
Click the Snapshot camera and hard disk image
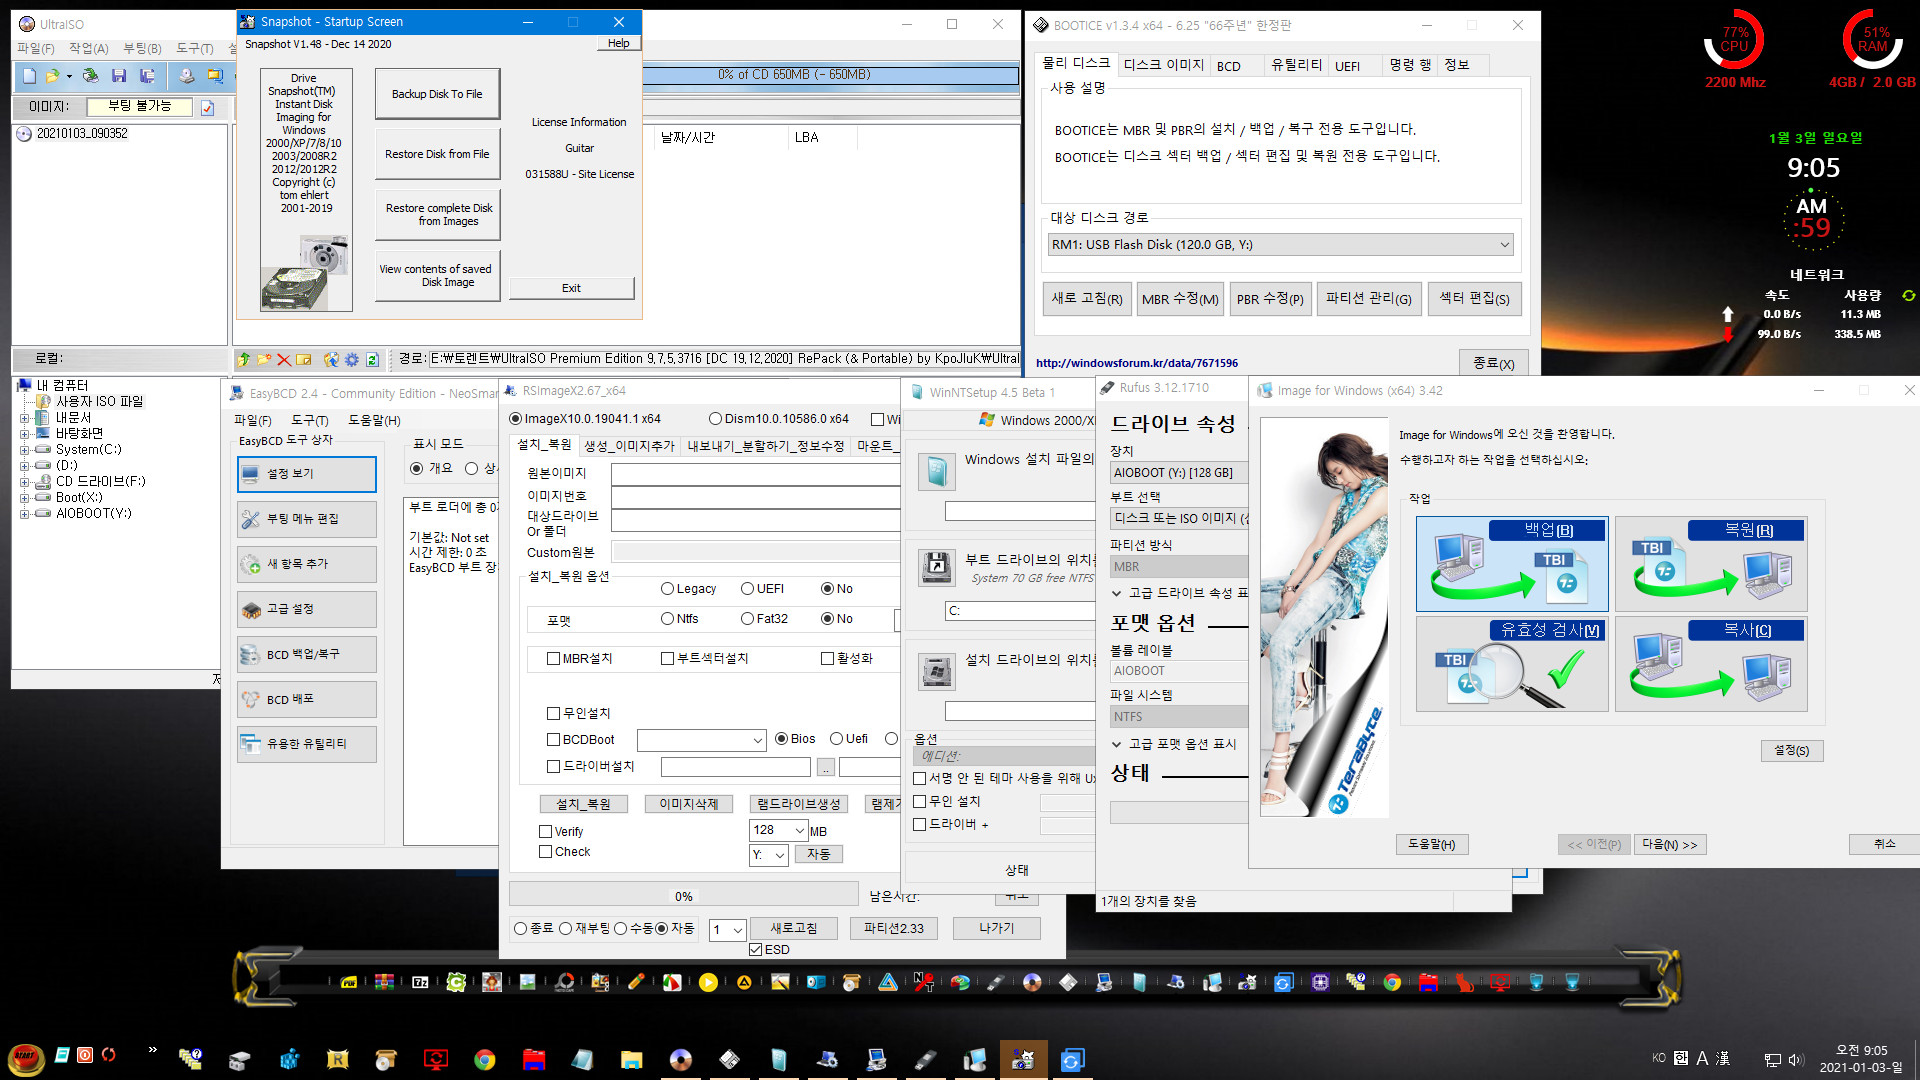point(306,273)
